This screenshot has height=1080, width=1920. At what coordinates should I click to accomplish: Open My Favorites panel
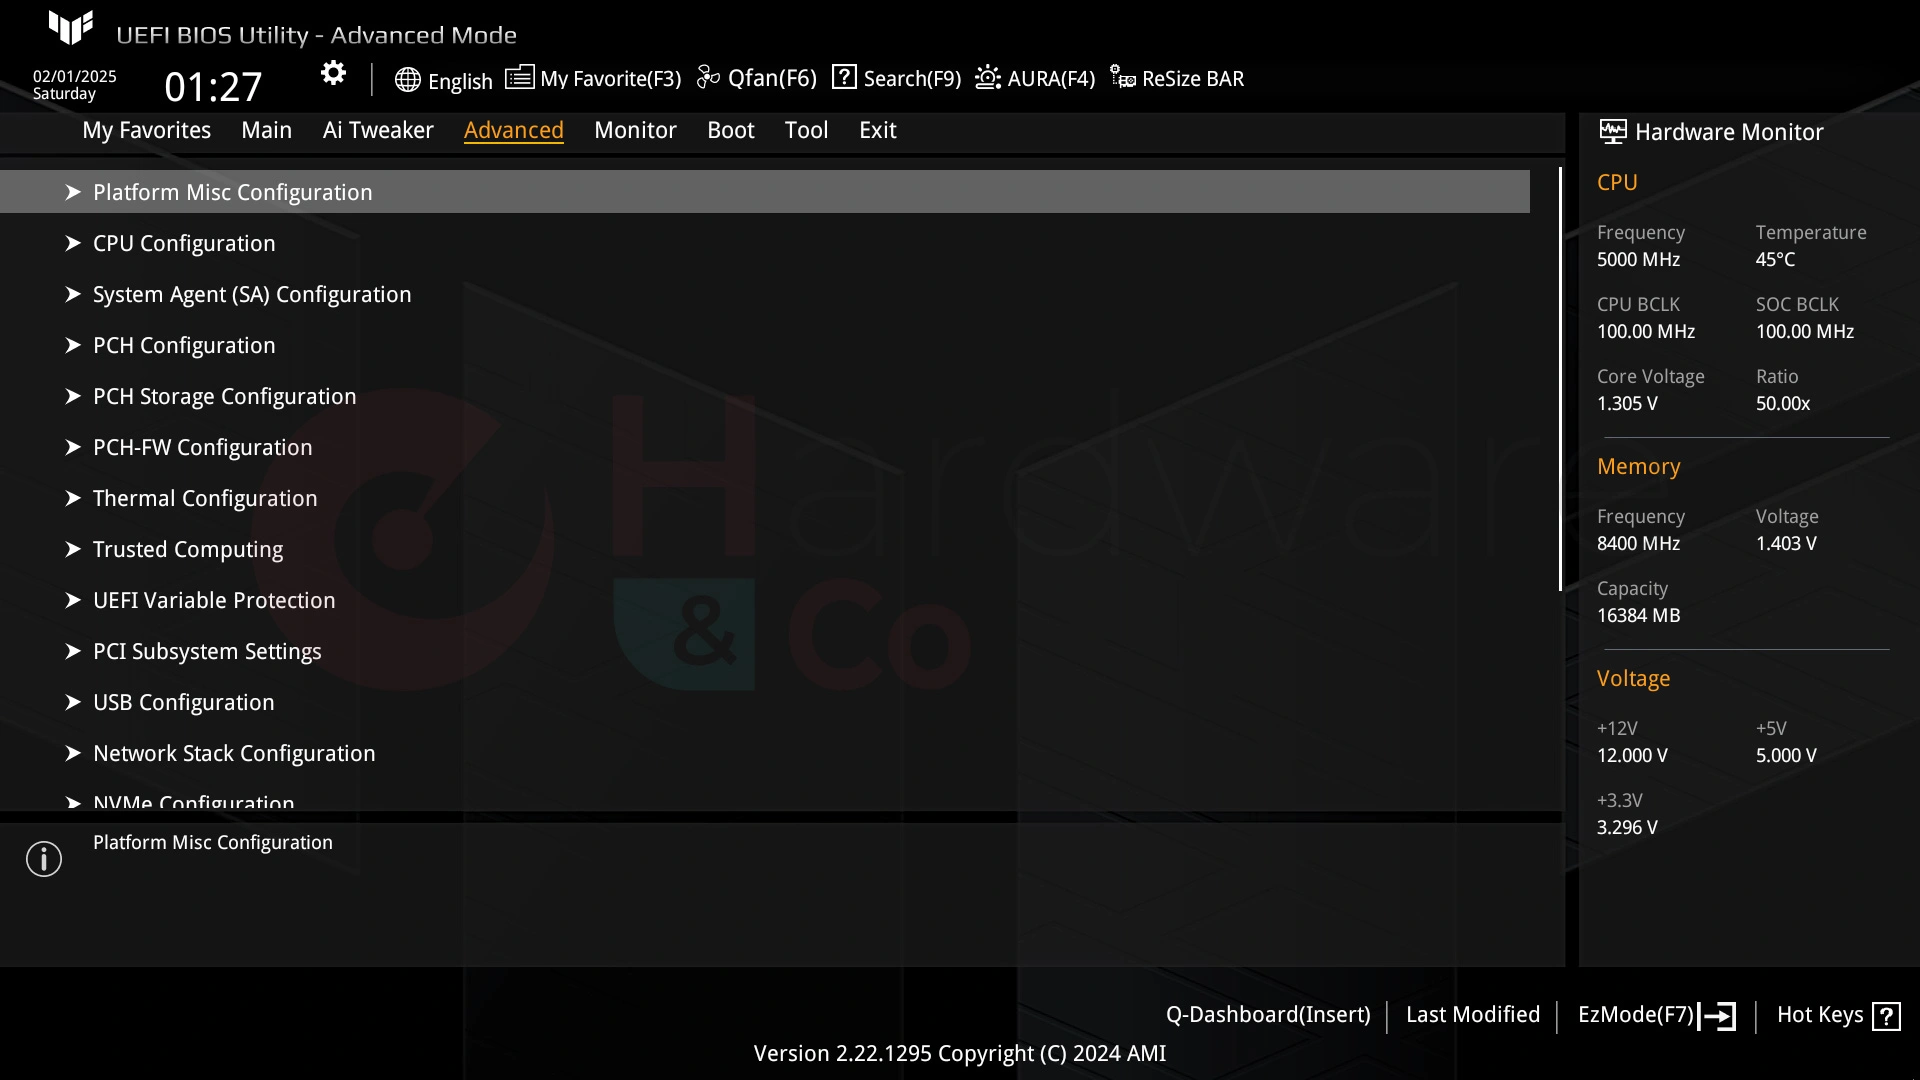pos(145,129)
